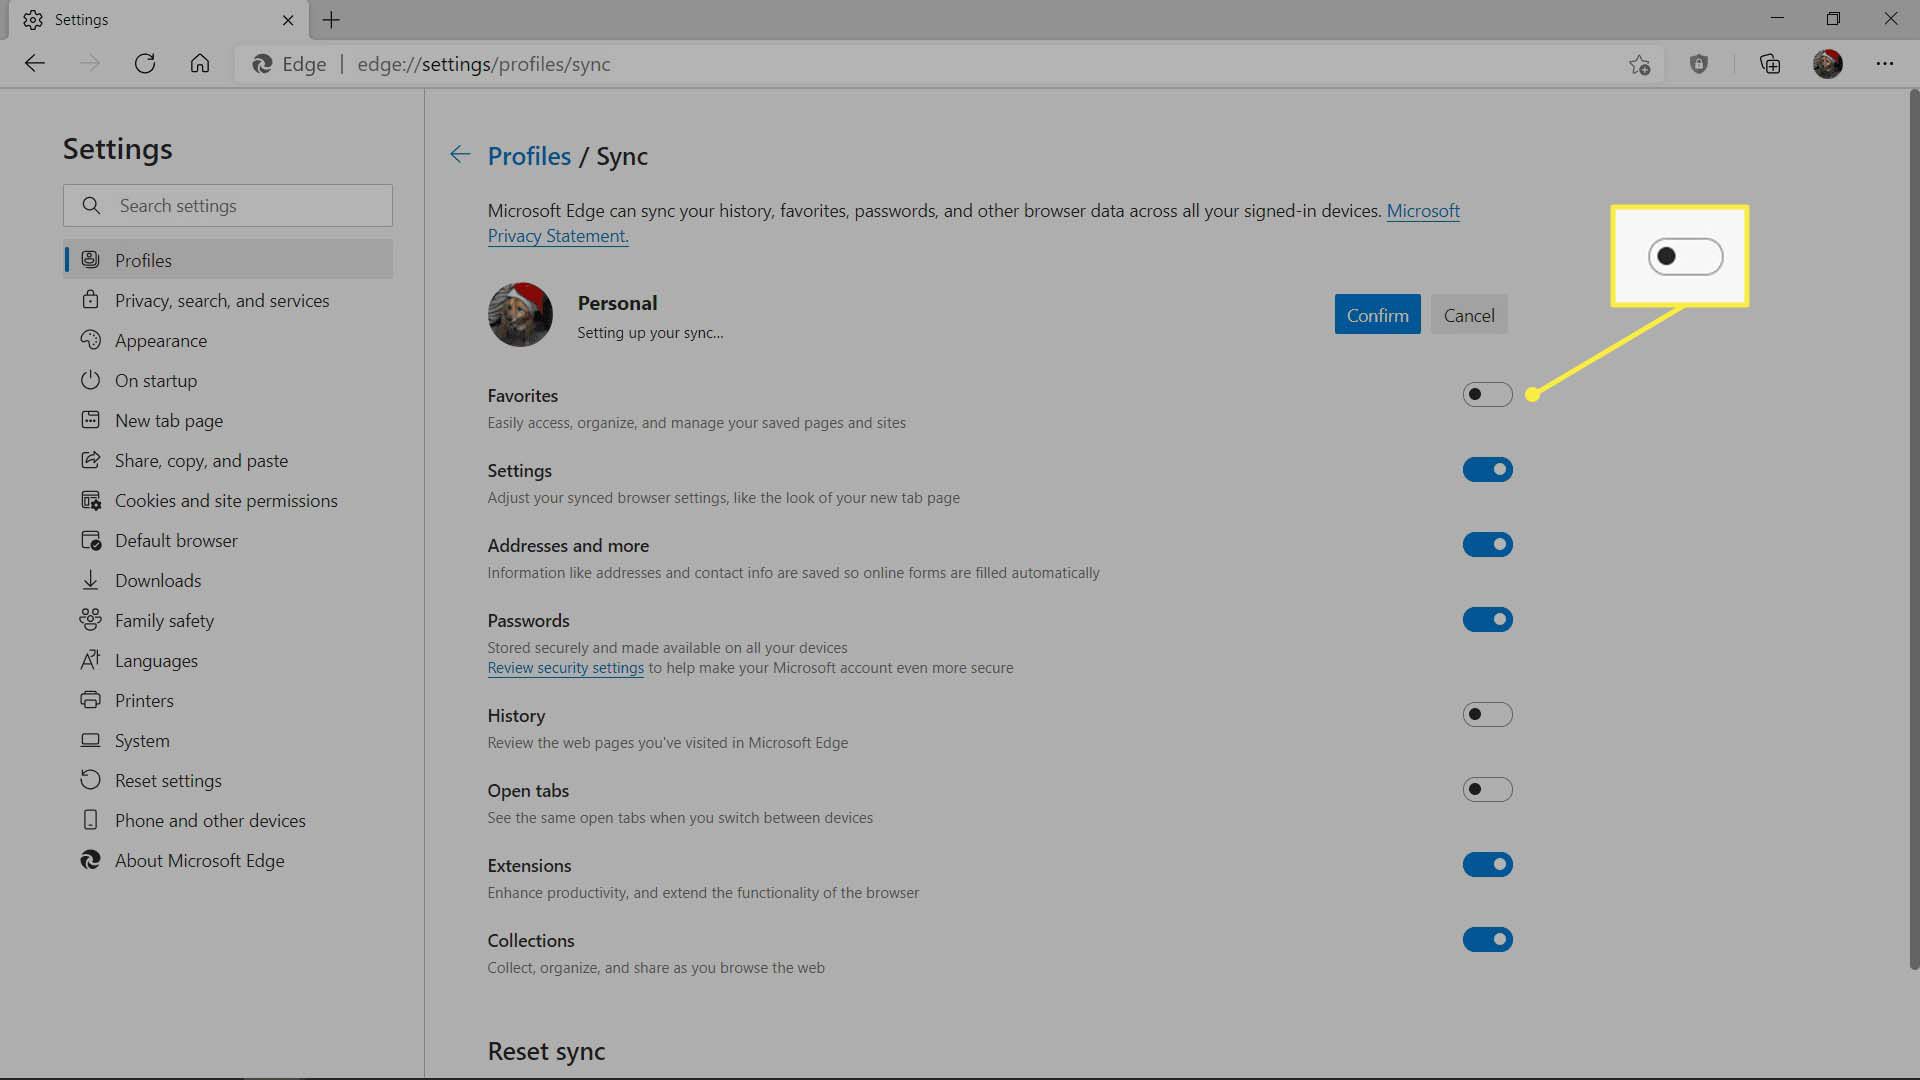This screenshot has height=1080, width=1920.
Task: Click the shield/tracker prevention icon
Action: [x=1700, y=63]
